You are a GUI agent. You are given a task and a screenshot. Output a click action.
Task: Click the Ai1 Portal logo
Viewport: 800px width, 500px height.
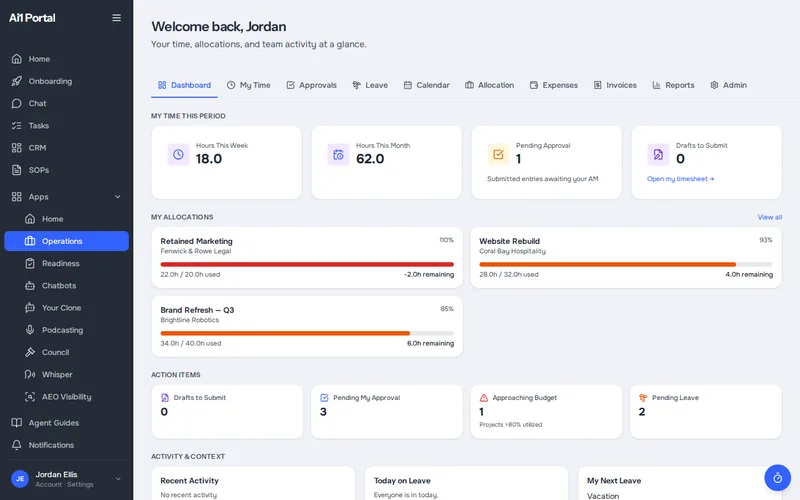point(32,18)
